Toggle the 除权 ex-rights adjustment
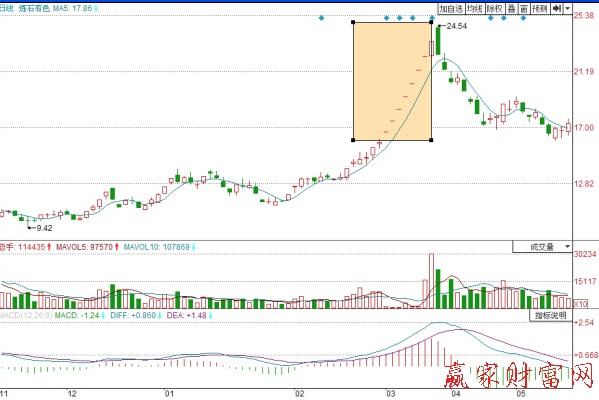This screenshot has height=400, width=599. 495,8
